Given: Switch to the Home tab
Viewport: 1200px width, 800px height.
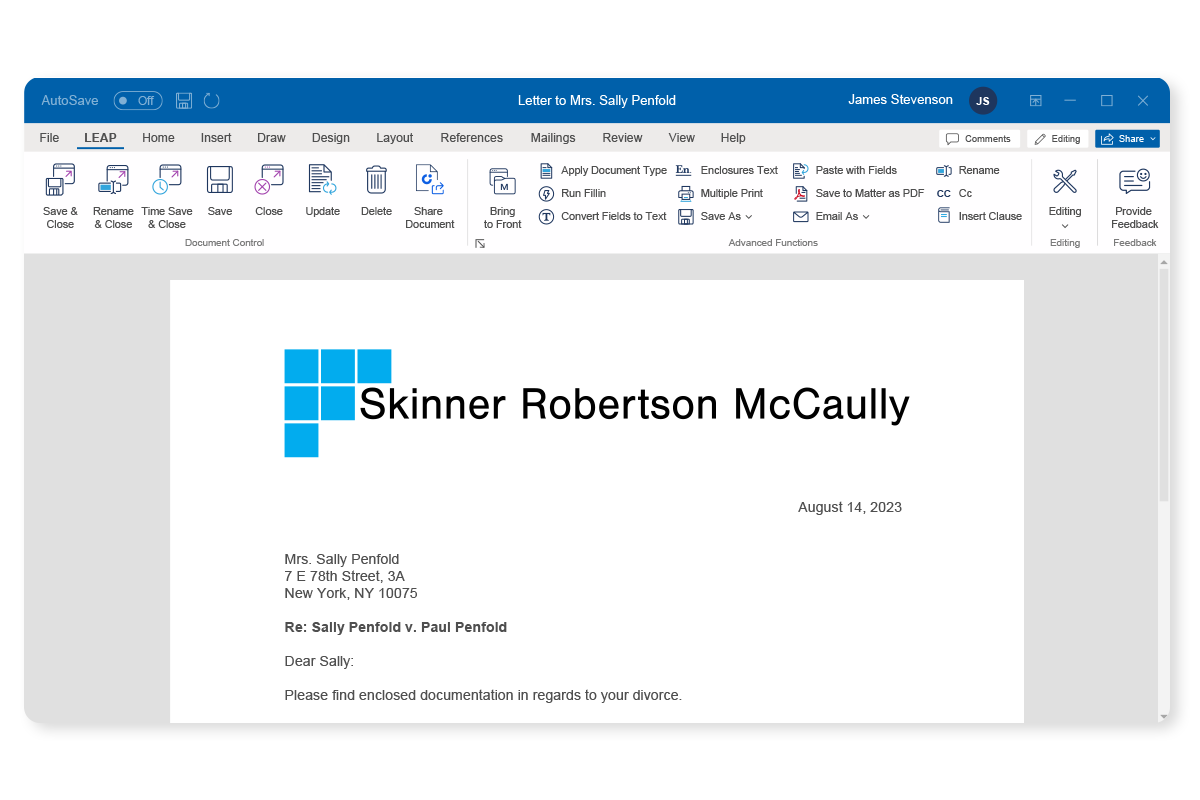Looking at the screenshot, I should [158, 138].
